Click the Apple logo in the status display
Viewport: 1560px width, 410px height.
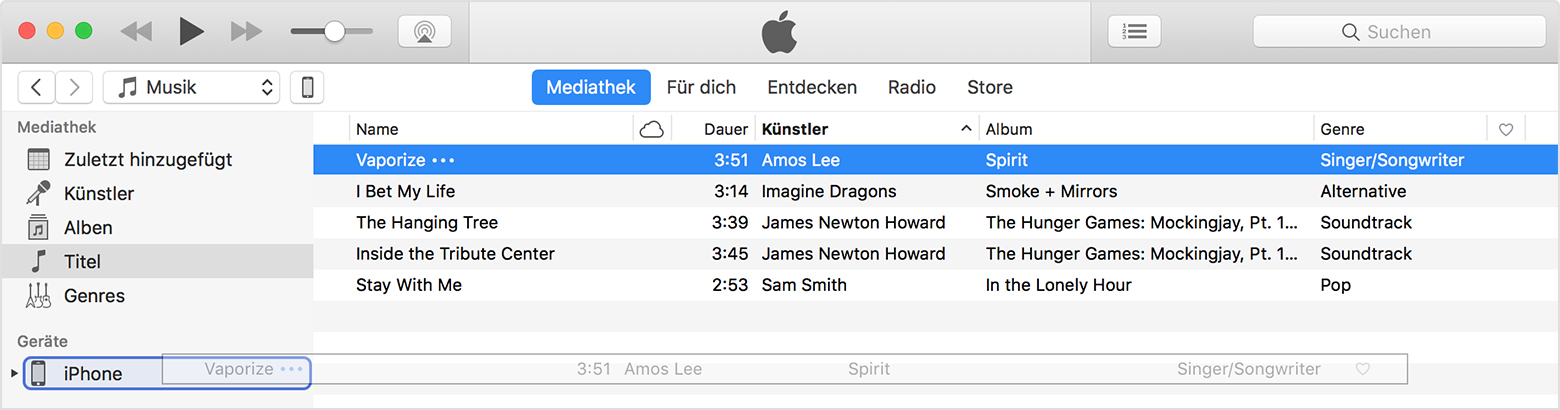tap(779, 32)
